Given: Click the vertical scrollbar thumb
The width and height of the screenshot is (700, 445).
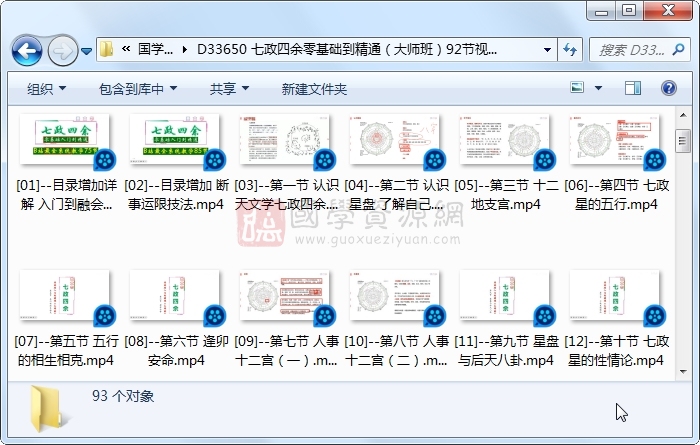Looking at the screenshot, I should tap(683, 141).
